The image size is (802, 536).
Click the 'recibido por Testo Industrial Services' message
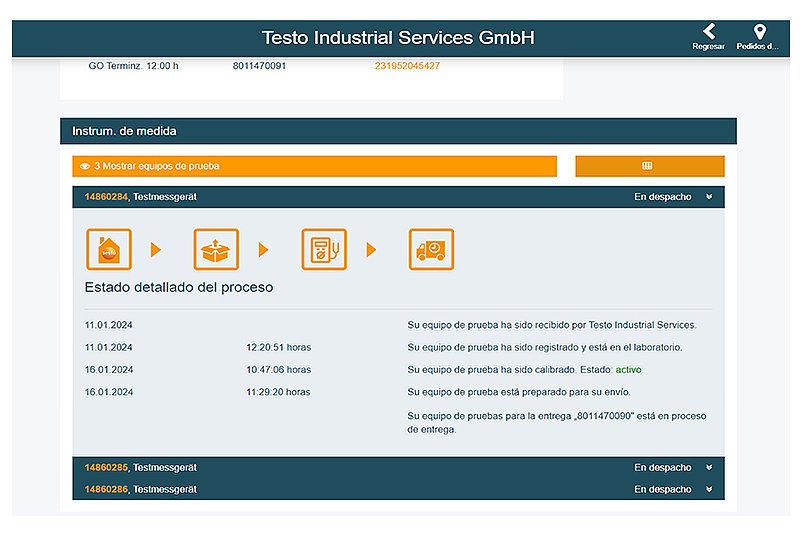point(552,325)
